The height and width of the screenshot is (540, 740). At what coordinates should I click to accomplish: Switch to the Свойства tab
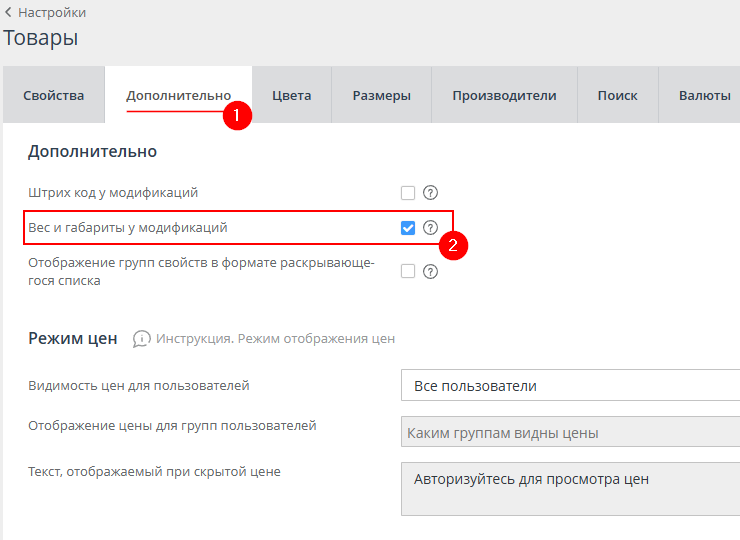(x=54, y=96)
